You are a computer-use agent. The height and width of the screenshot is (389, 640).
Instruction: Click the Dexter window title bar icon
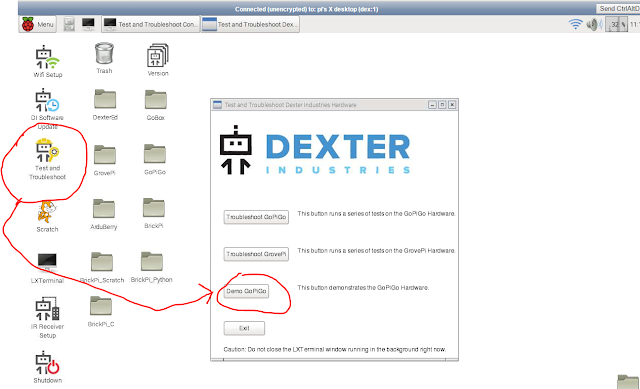218,105
